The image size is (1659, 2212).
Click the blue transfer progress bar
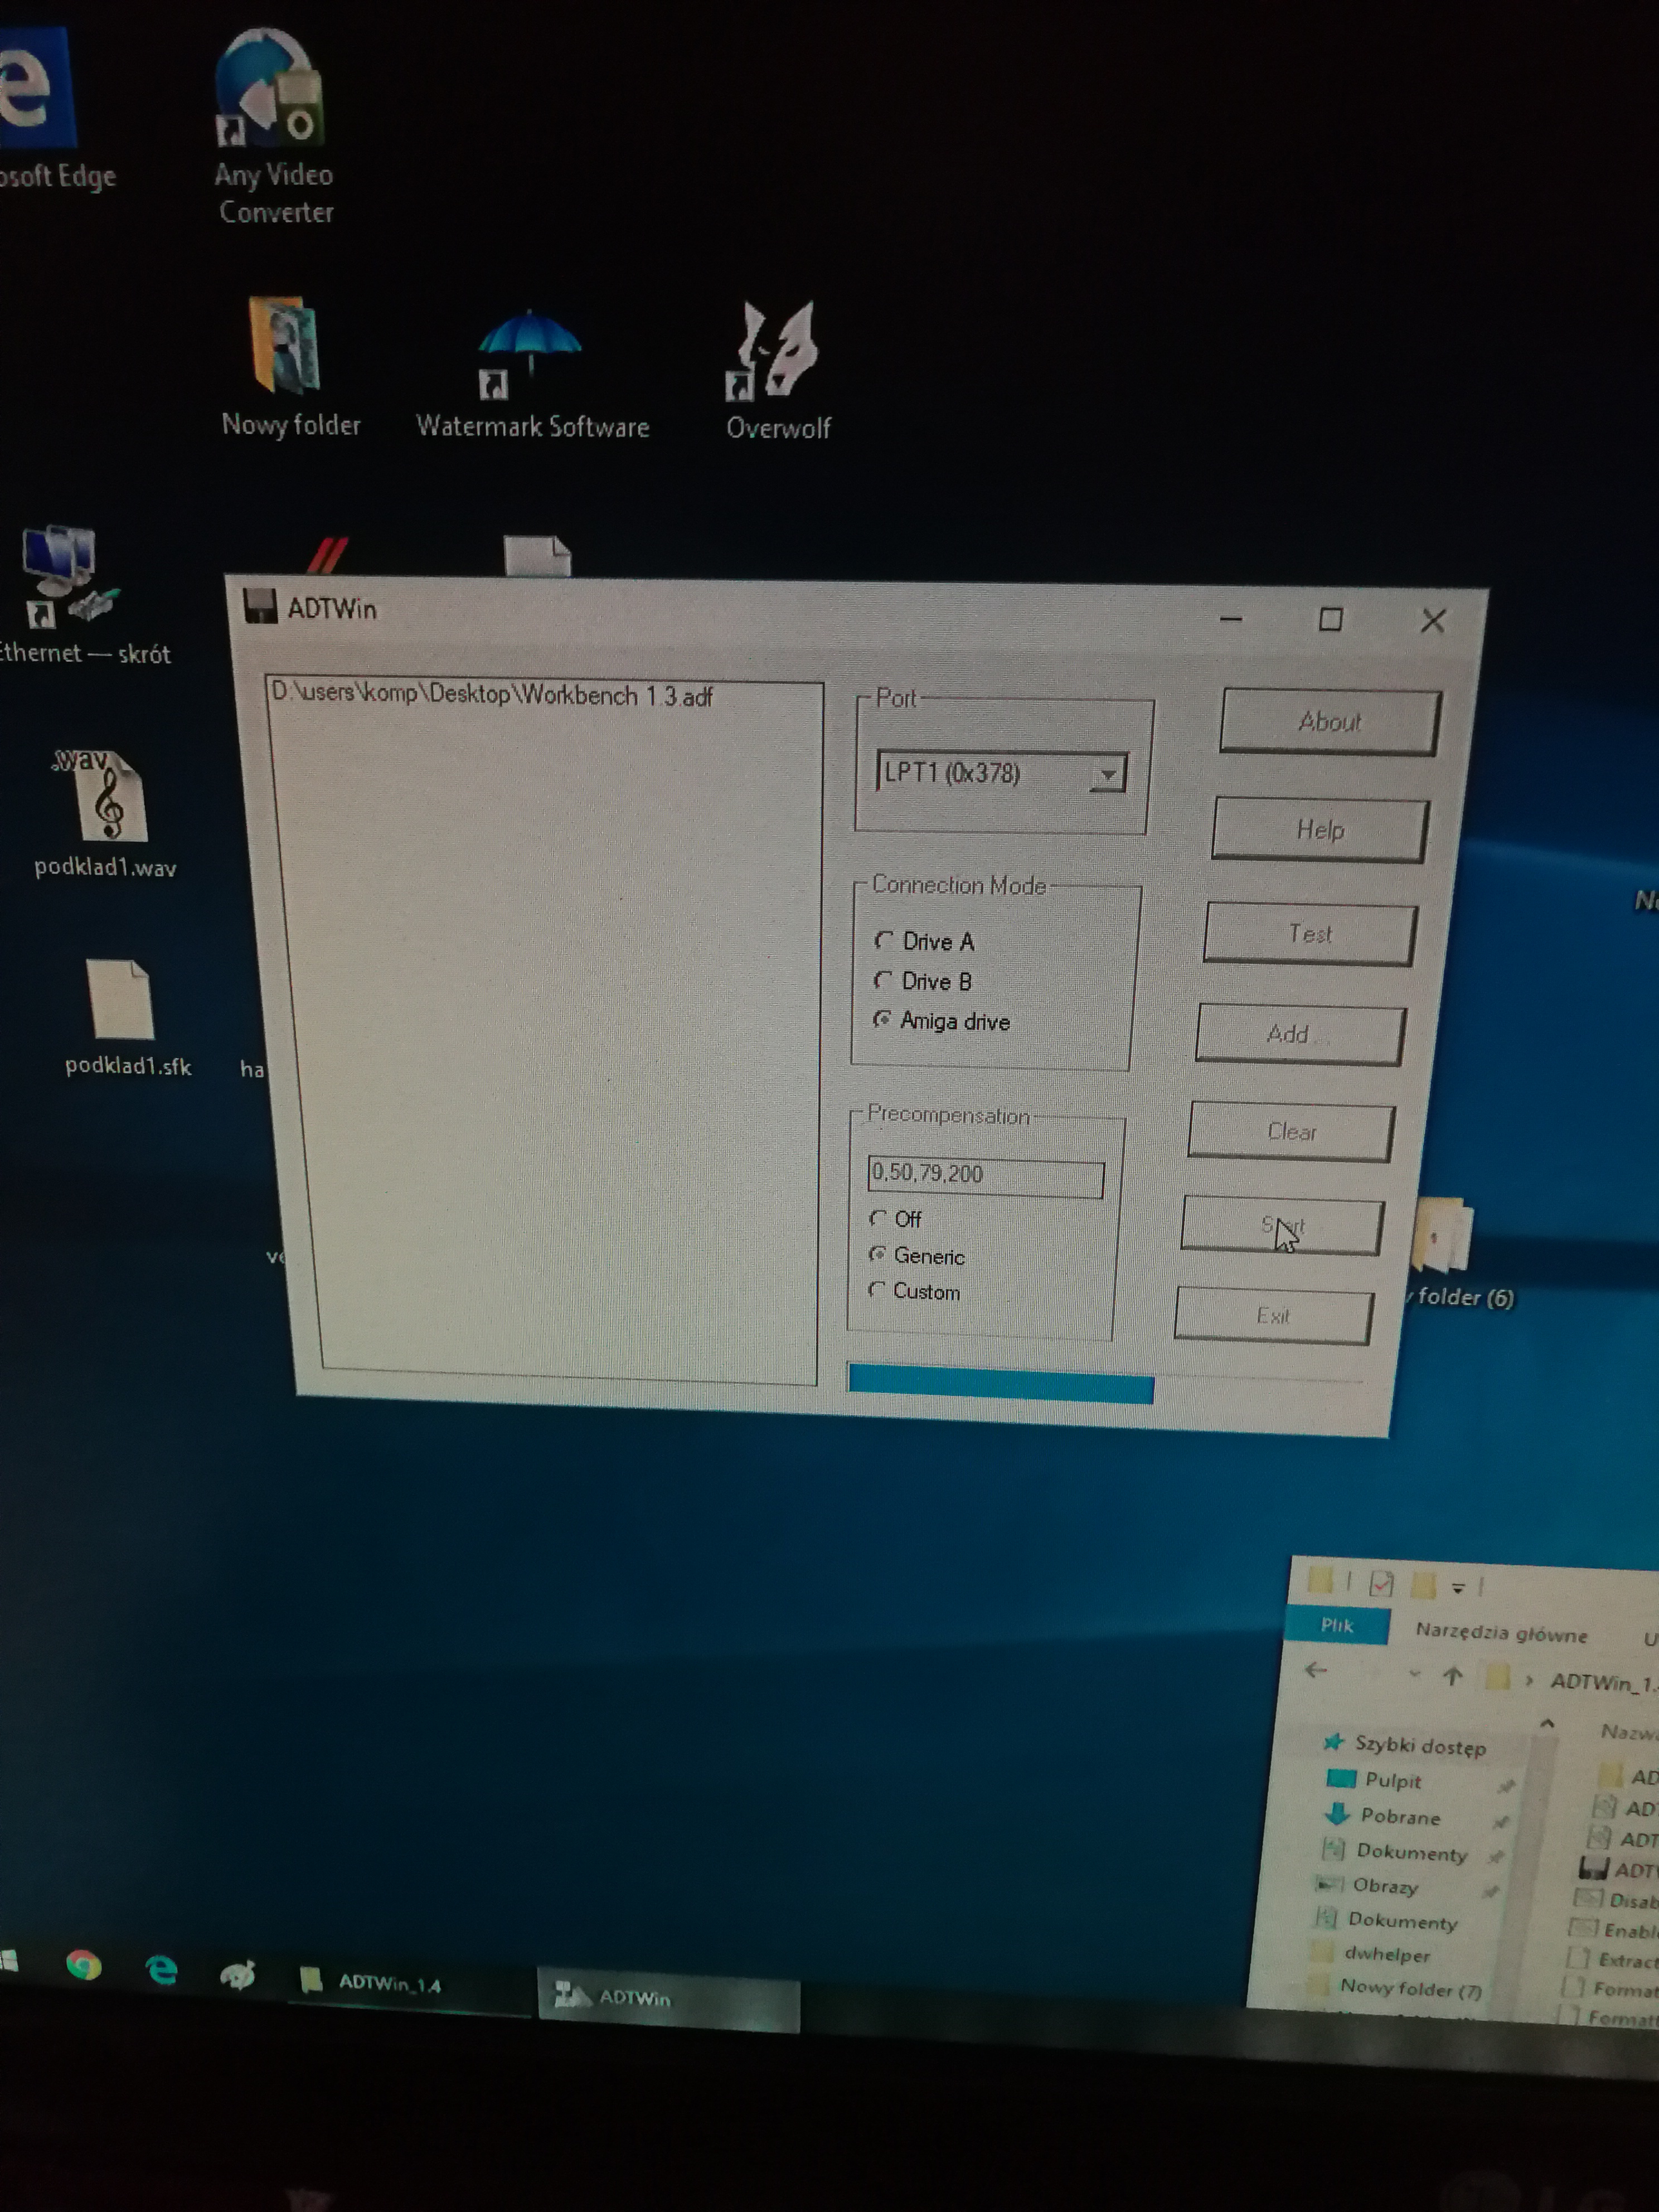pyautogui.click(x=1001, y=1384)
